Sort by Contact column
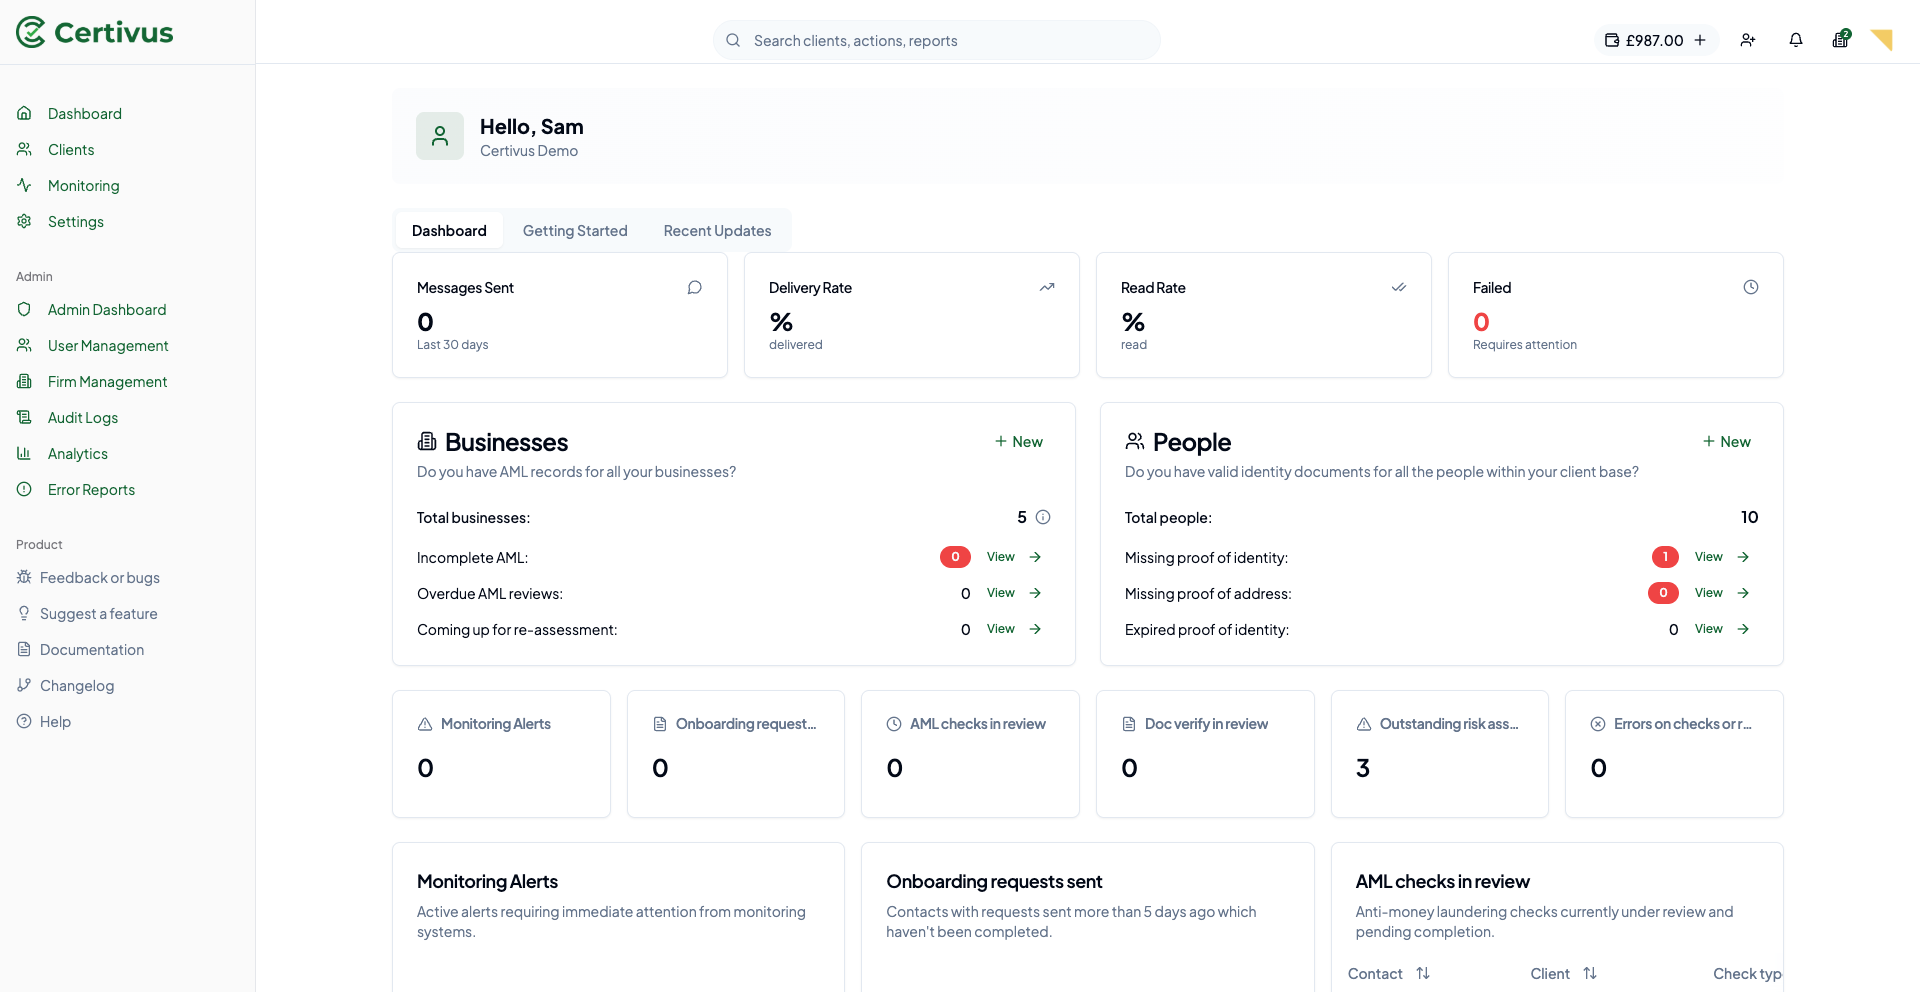This screenshot has width=1920, height=992. pyautogui.click(x=1389, y=974)
